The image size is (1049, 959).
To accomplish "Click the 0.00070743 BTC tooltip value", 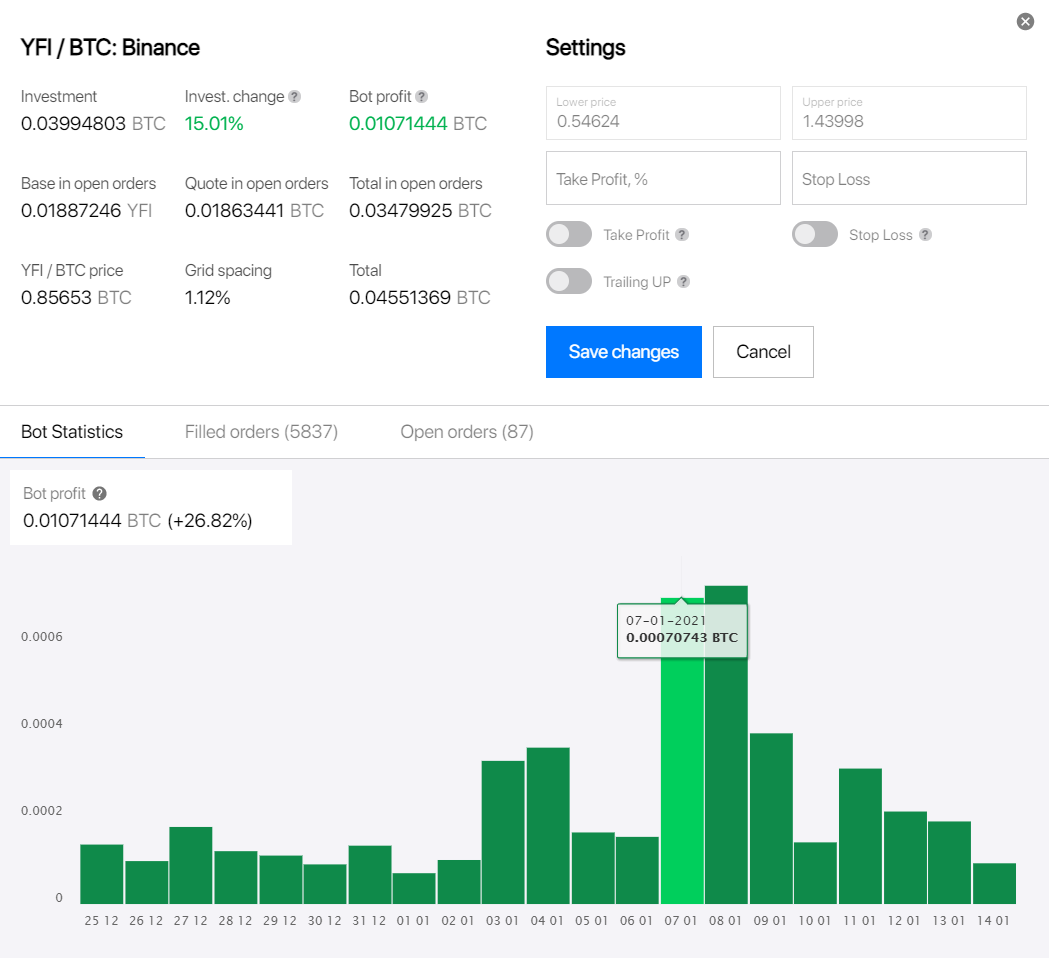I will coord(682,638).
